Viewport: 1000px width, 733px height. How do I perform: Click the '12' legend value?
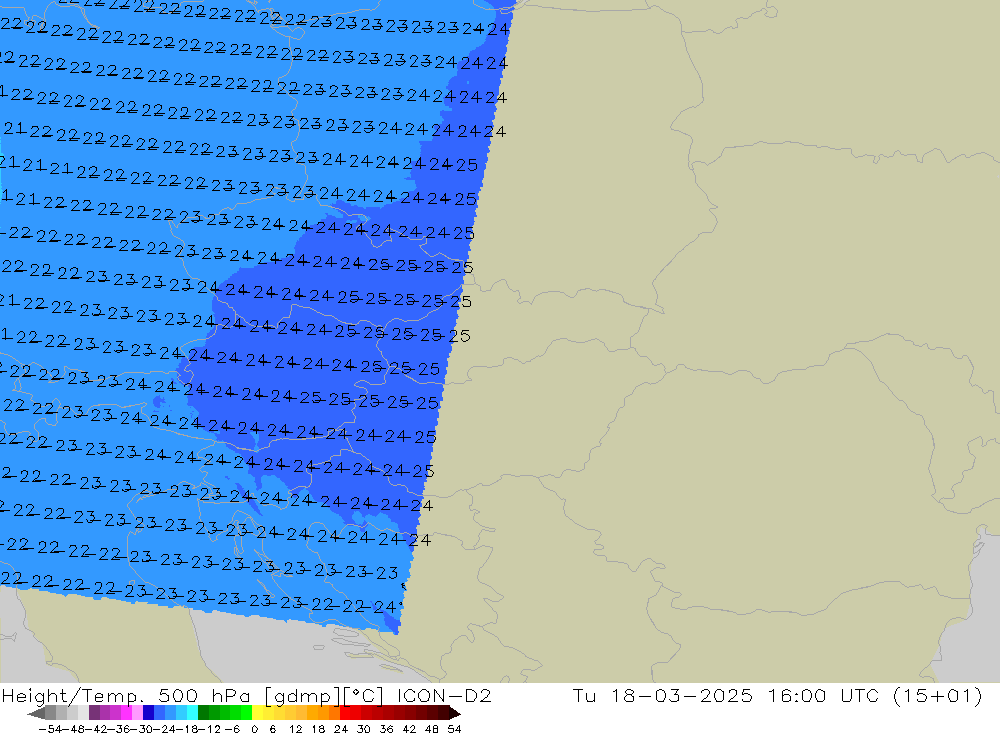[296, 729]
